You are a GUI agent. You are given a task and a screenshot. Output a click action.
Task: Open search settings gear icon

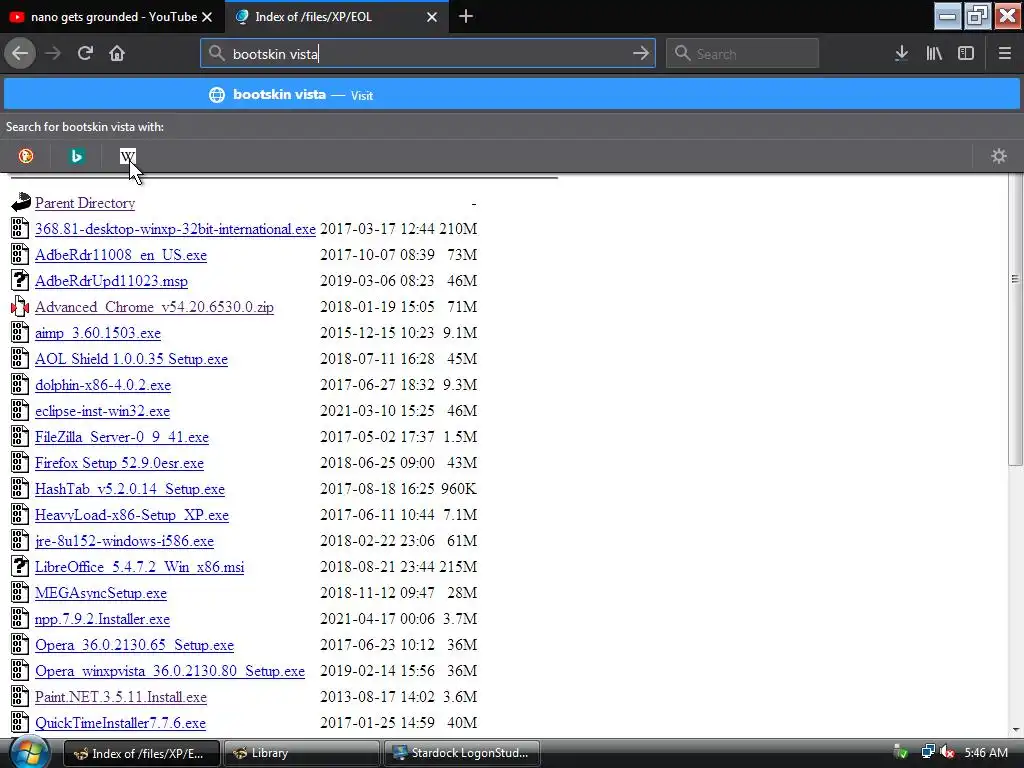click(999, 156)
